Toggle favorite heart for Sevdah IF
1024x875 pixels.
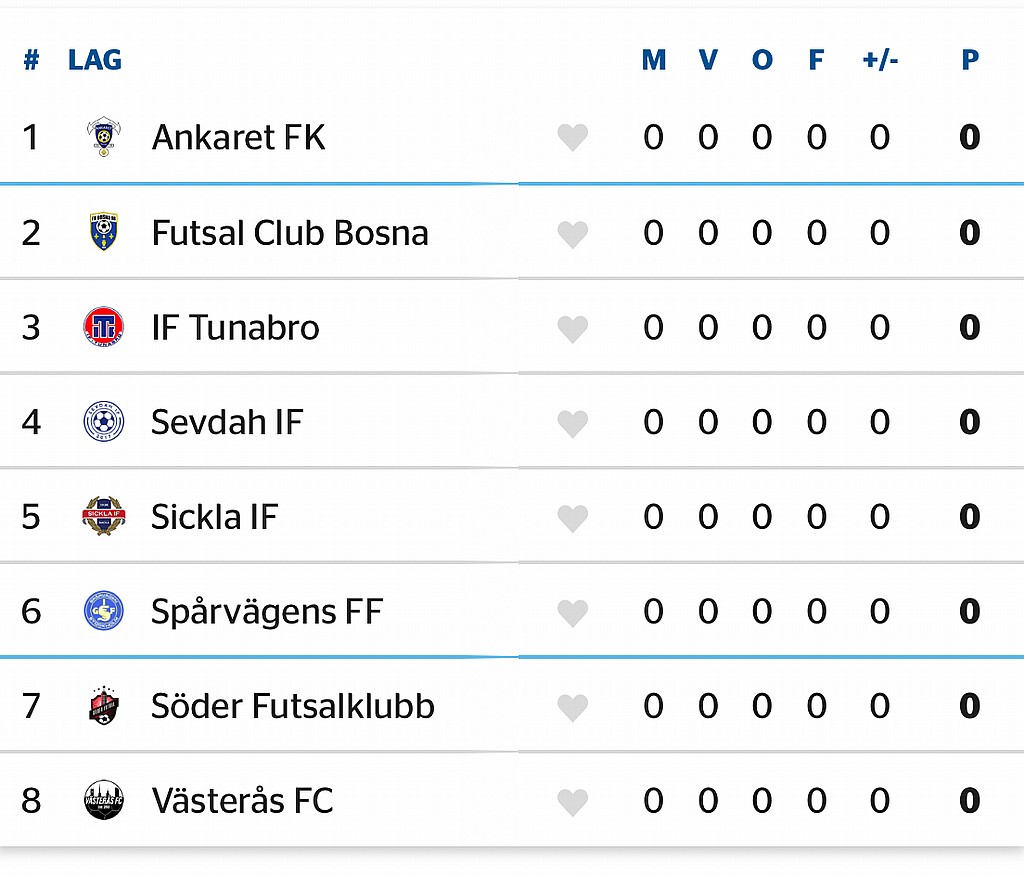(573, 424)
